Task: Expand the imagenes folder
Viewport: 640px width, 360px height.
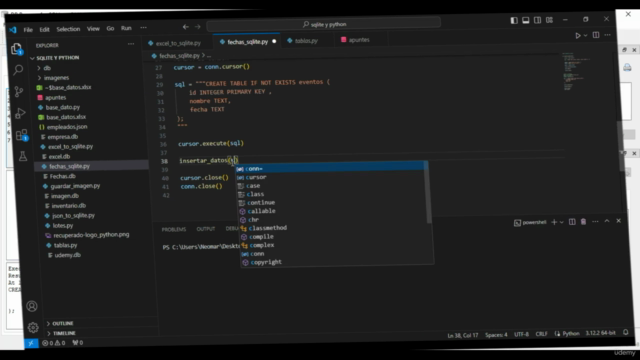Action: (56, 78)
